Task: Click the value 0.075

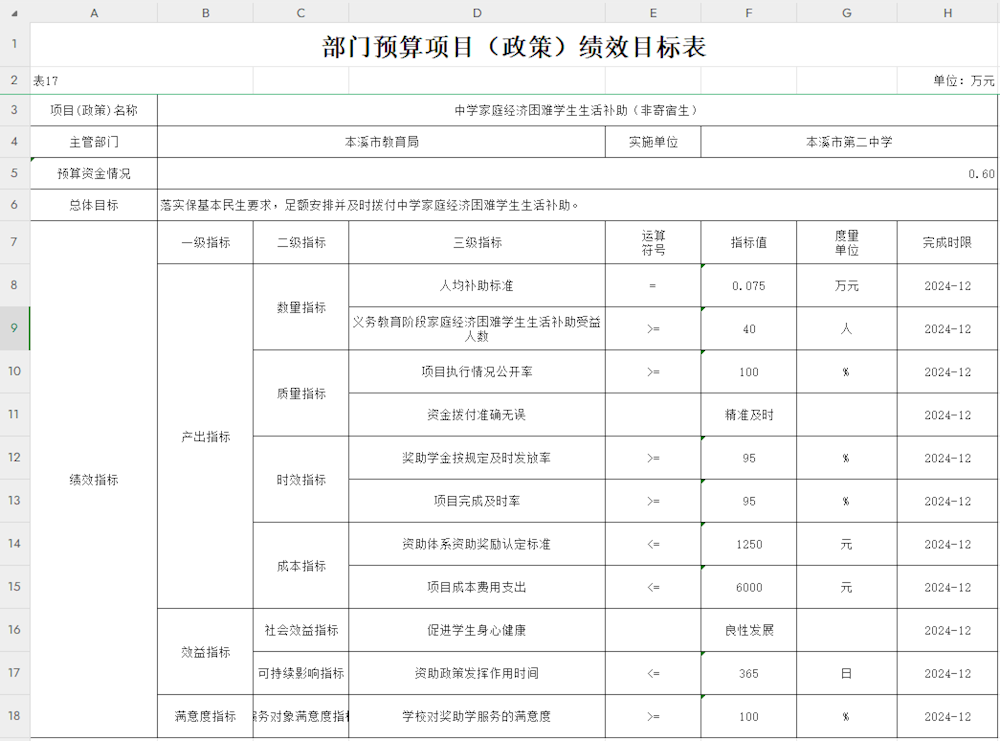Action: point(749,286)
